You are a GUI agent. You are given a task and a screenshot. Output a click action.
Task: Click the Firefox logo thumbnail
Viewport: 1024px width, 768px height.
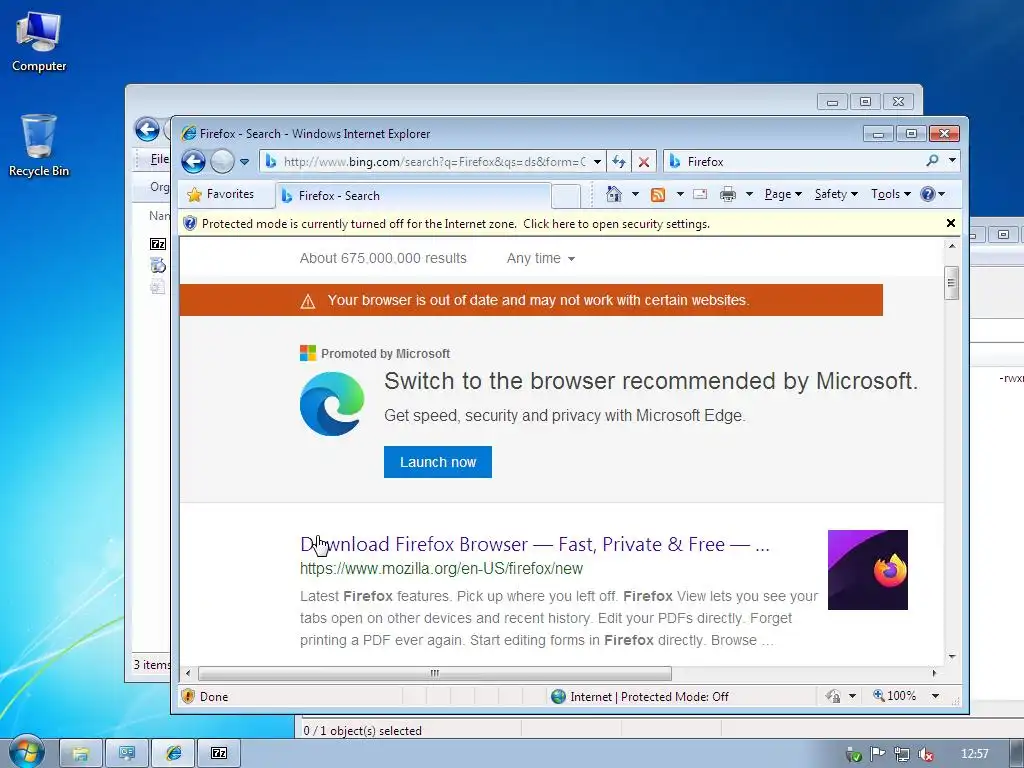coord(868,570)
